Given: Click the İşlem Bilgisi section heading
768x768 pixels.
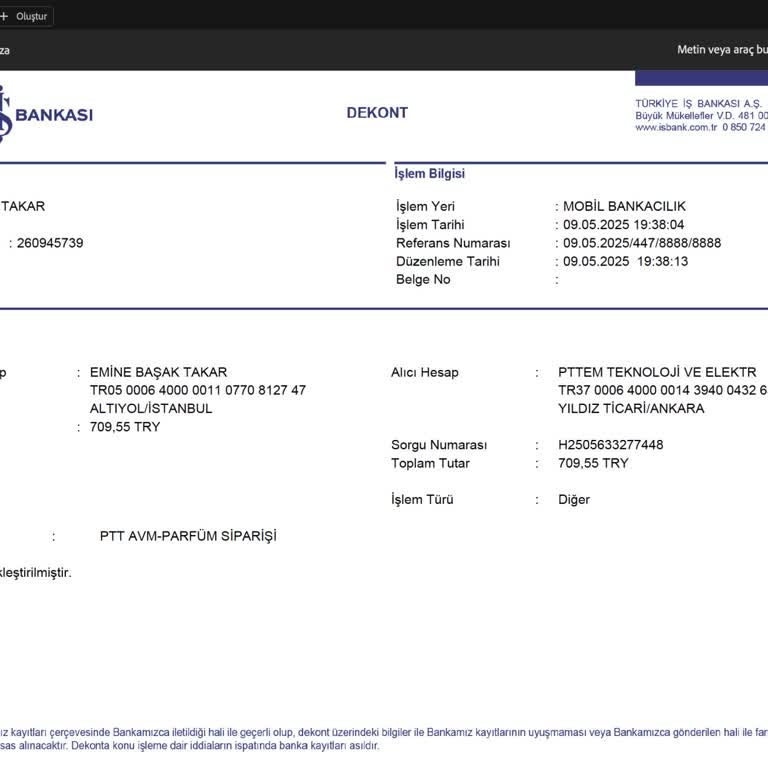Looking at the screenshot, I should pyautogui.click(x=430, y=173).
